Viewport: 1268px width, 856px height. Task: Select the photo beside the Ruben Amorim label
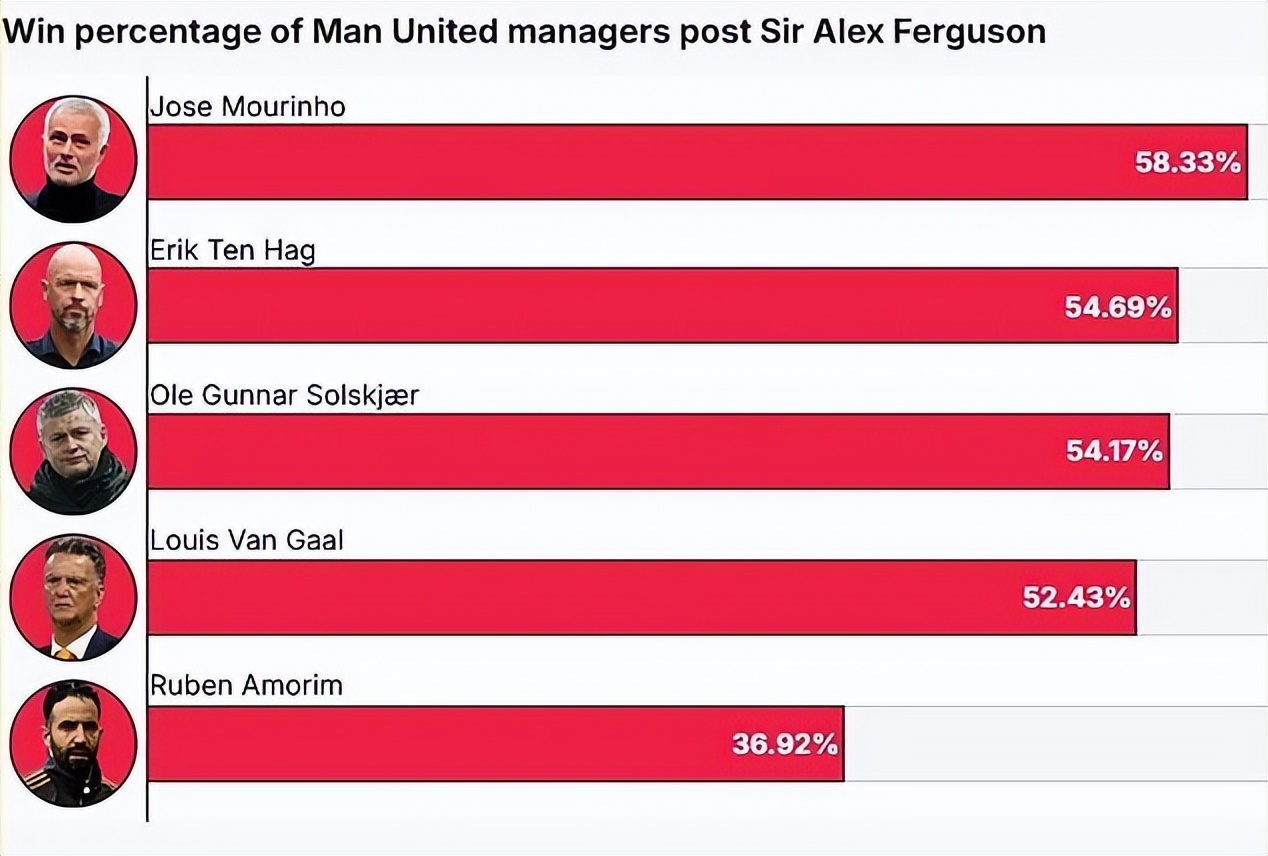click(73, 744)
